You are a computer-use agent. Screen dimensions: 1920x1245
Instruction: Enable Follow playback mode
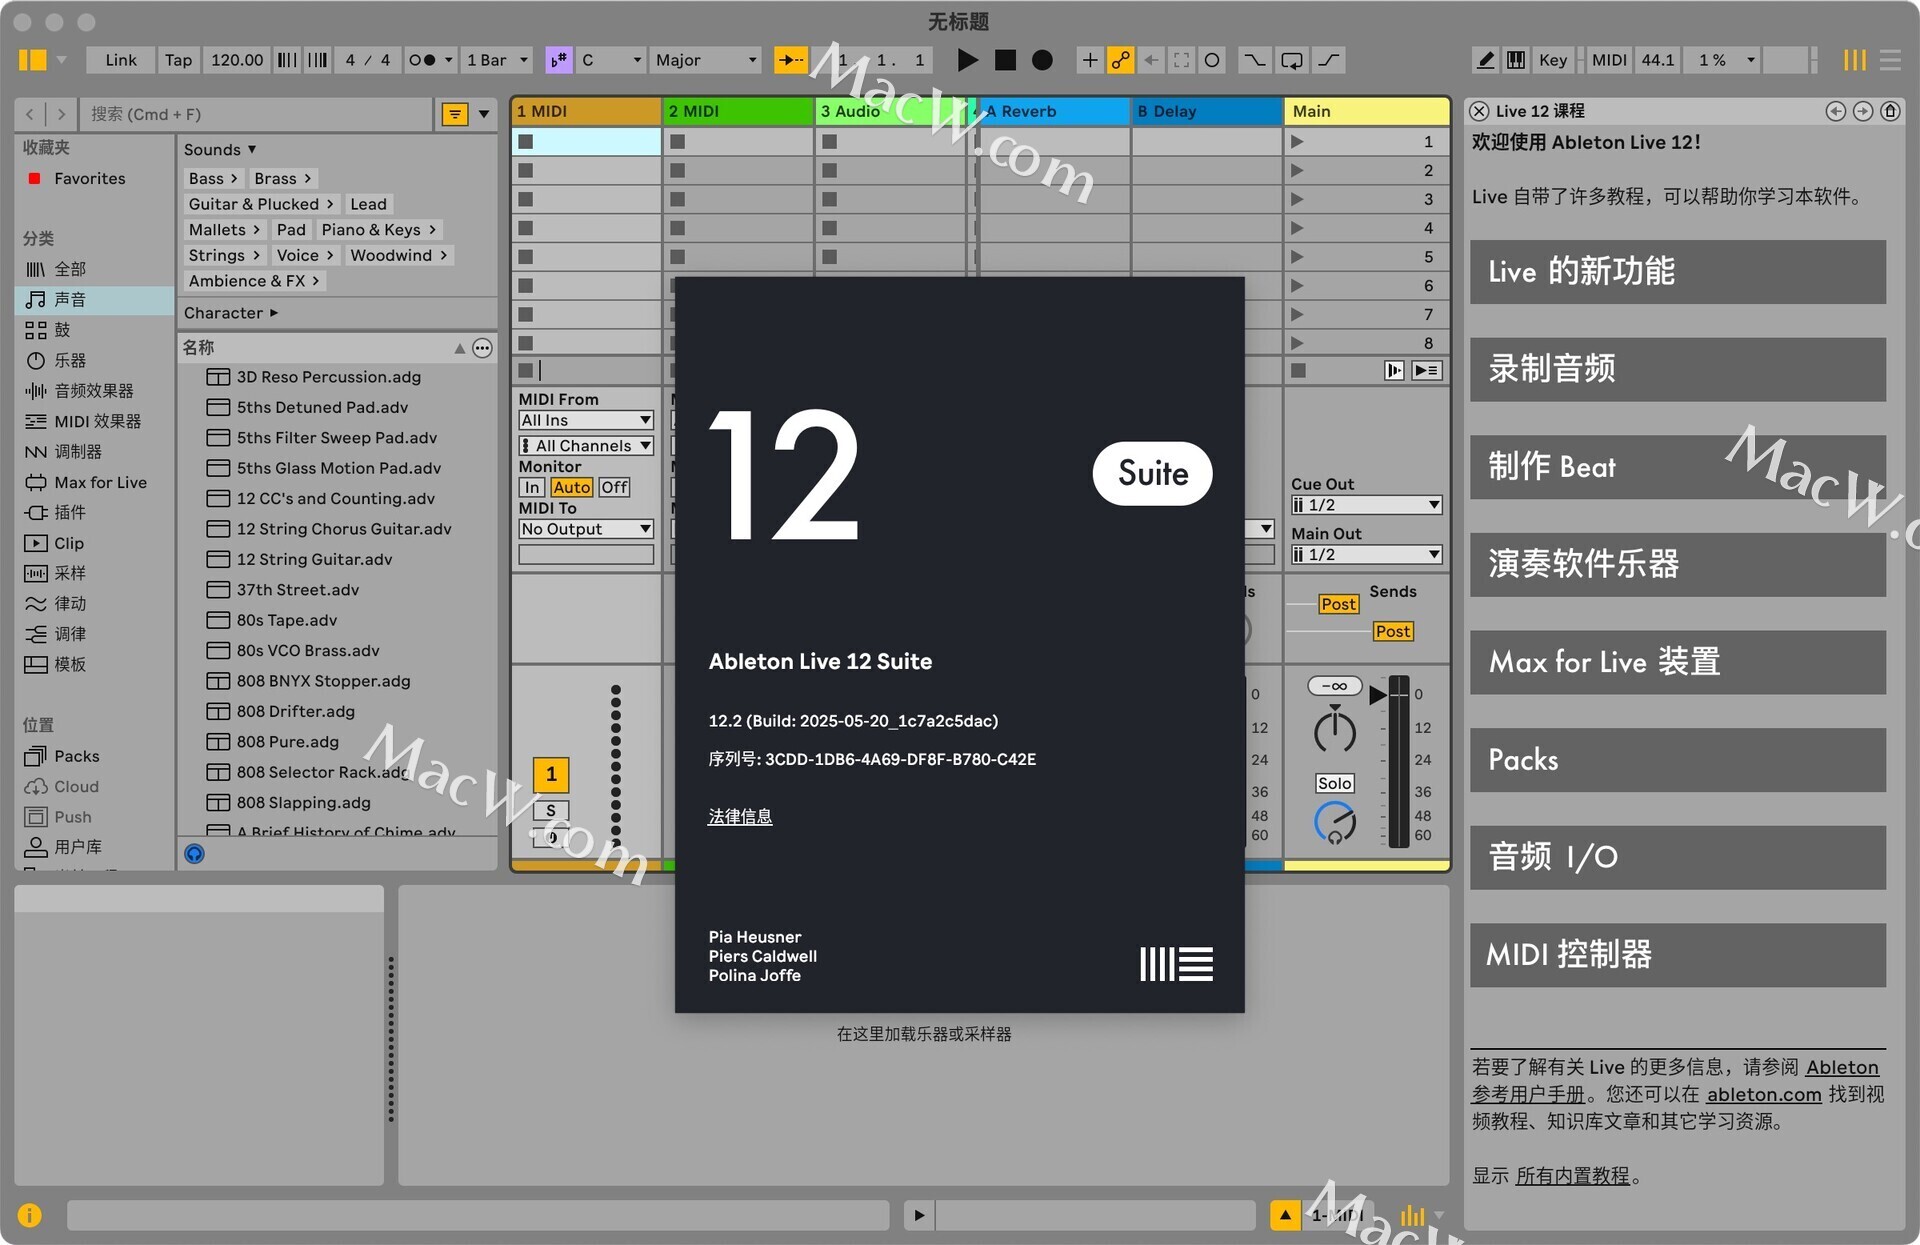[x=791, y=60]
